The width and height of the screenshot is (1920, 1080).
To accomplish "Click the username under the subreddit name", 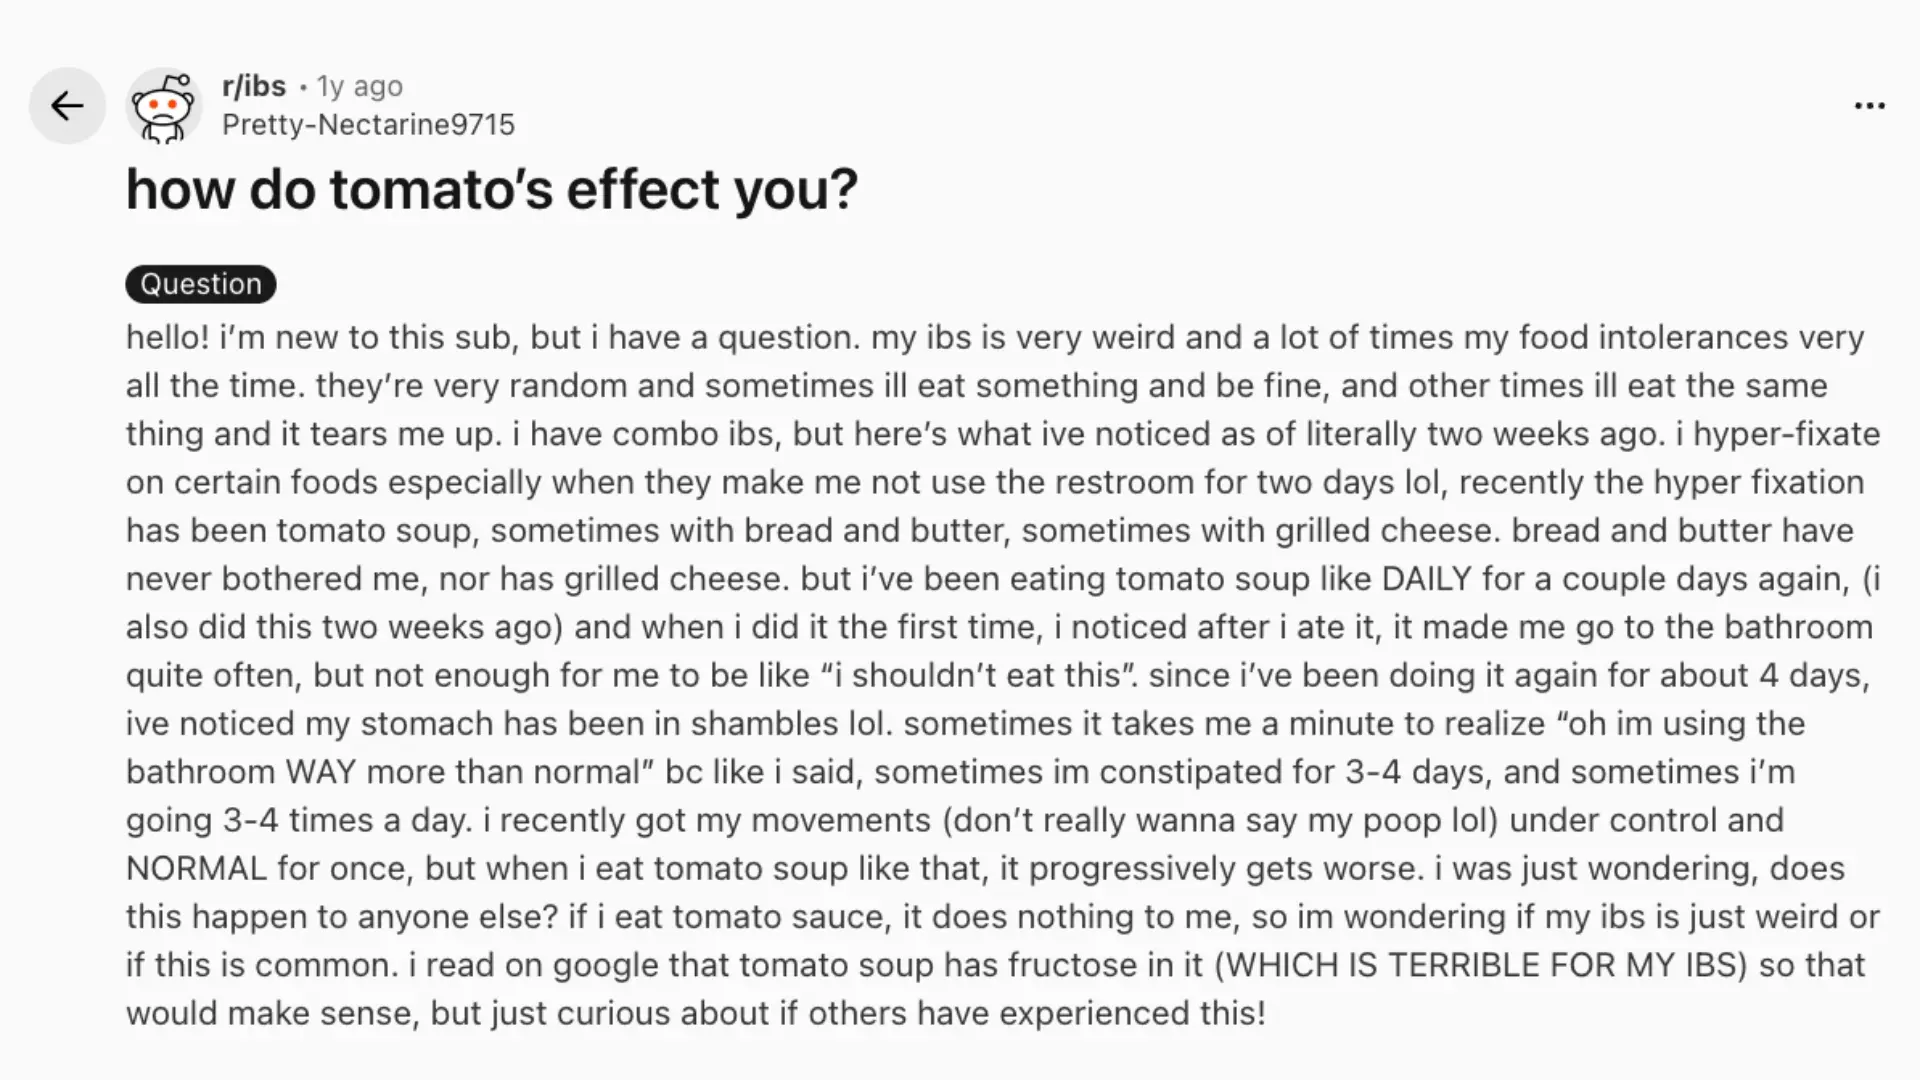I will pyautogui.click(x=368, y=124).
